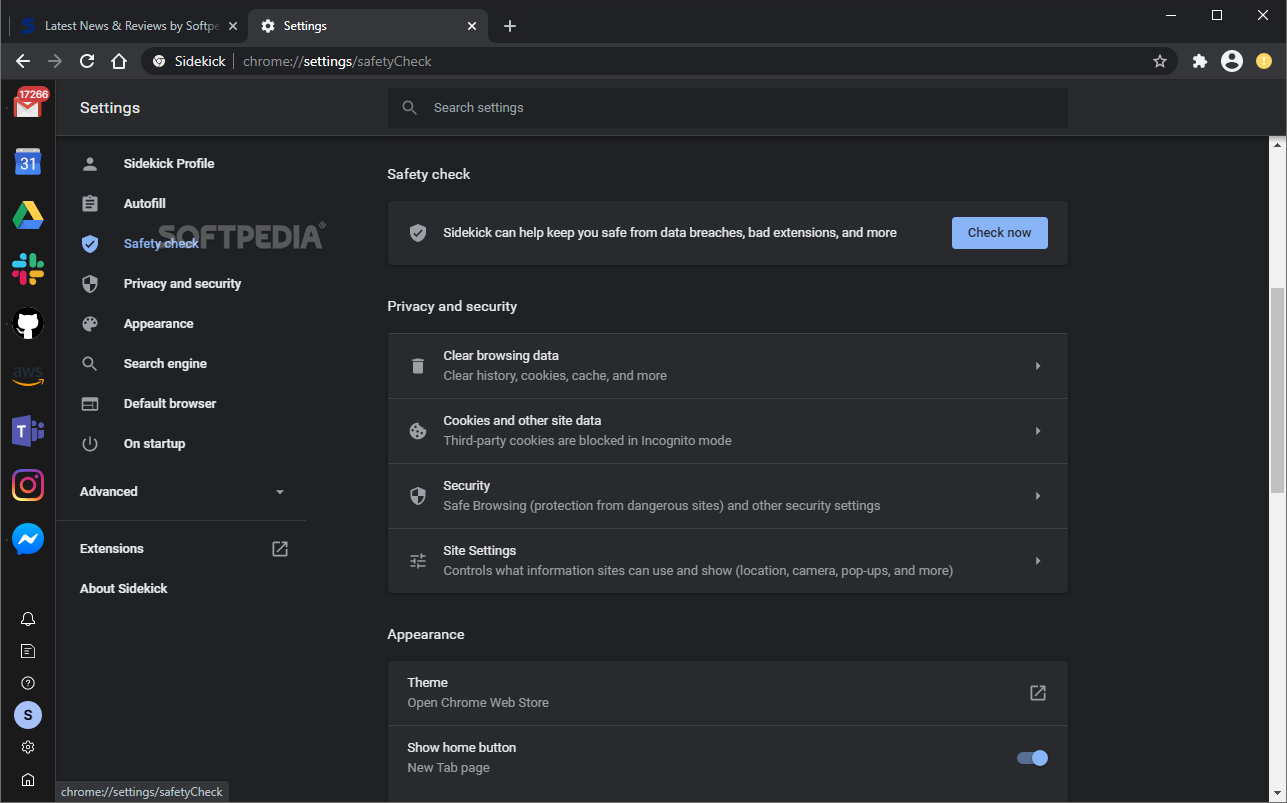Open Messenger sidebar app
The image size is (1287, 803).
tap(28, 539)
